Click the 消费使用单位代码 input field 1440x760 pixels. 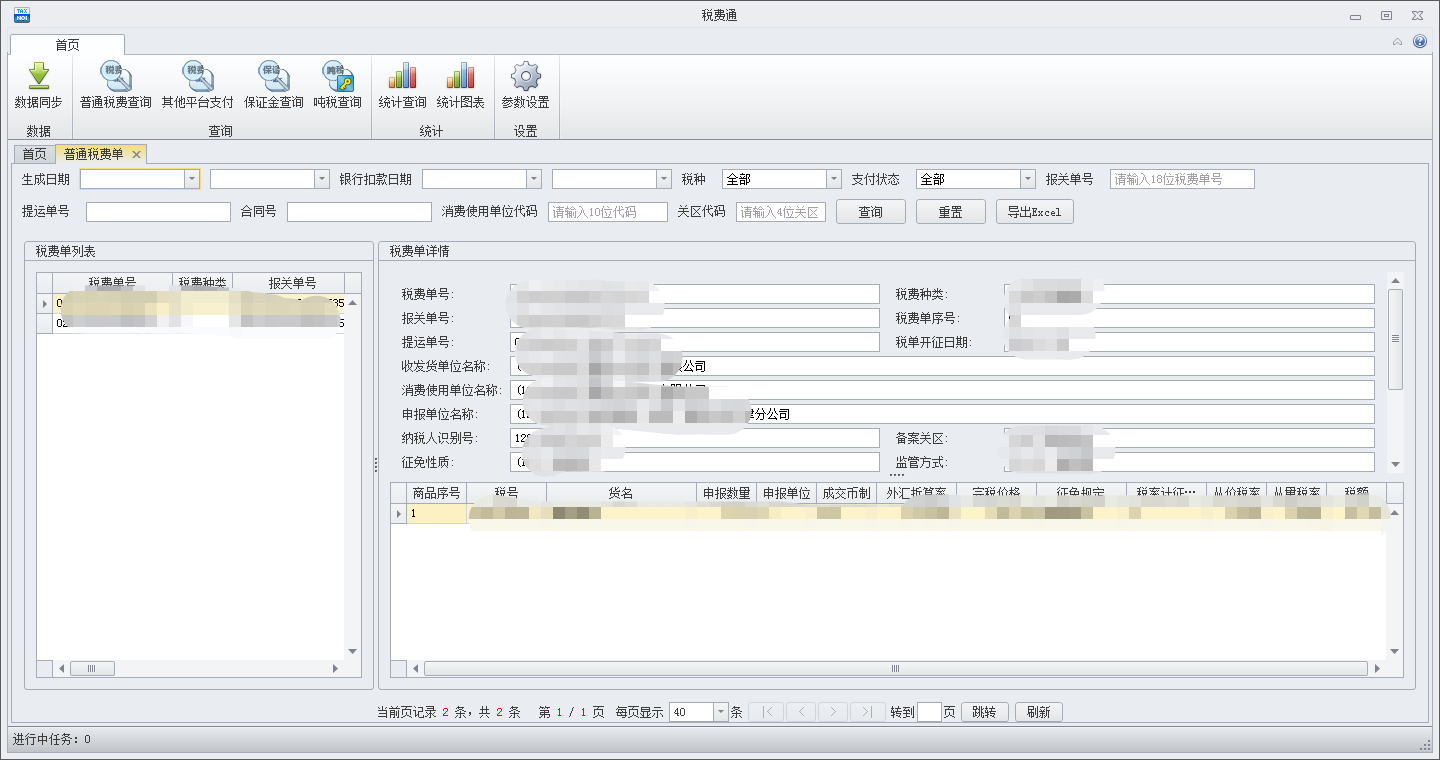607,212
